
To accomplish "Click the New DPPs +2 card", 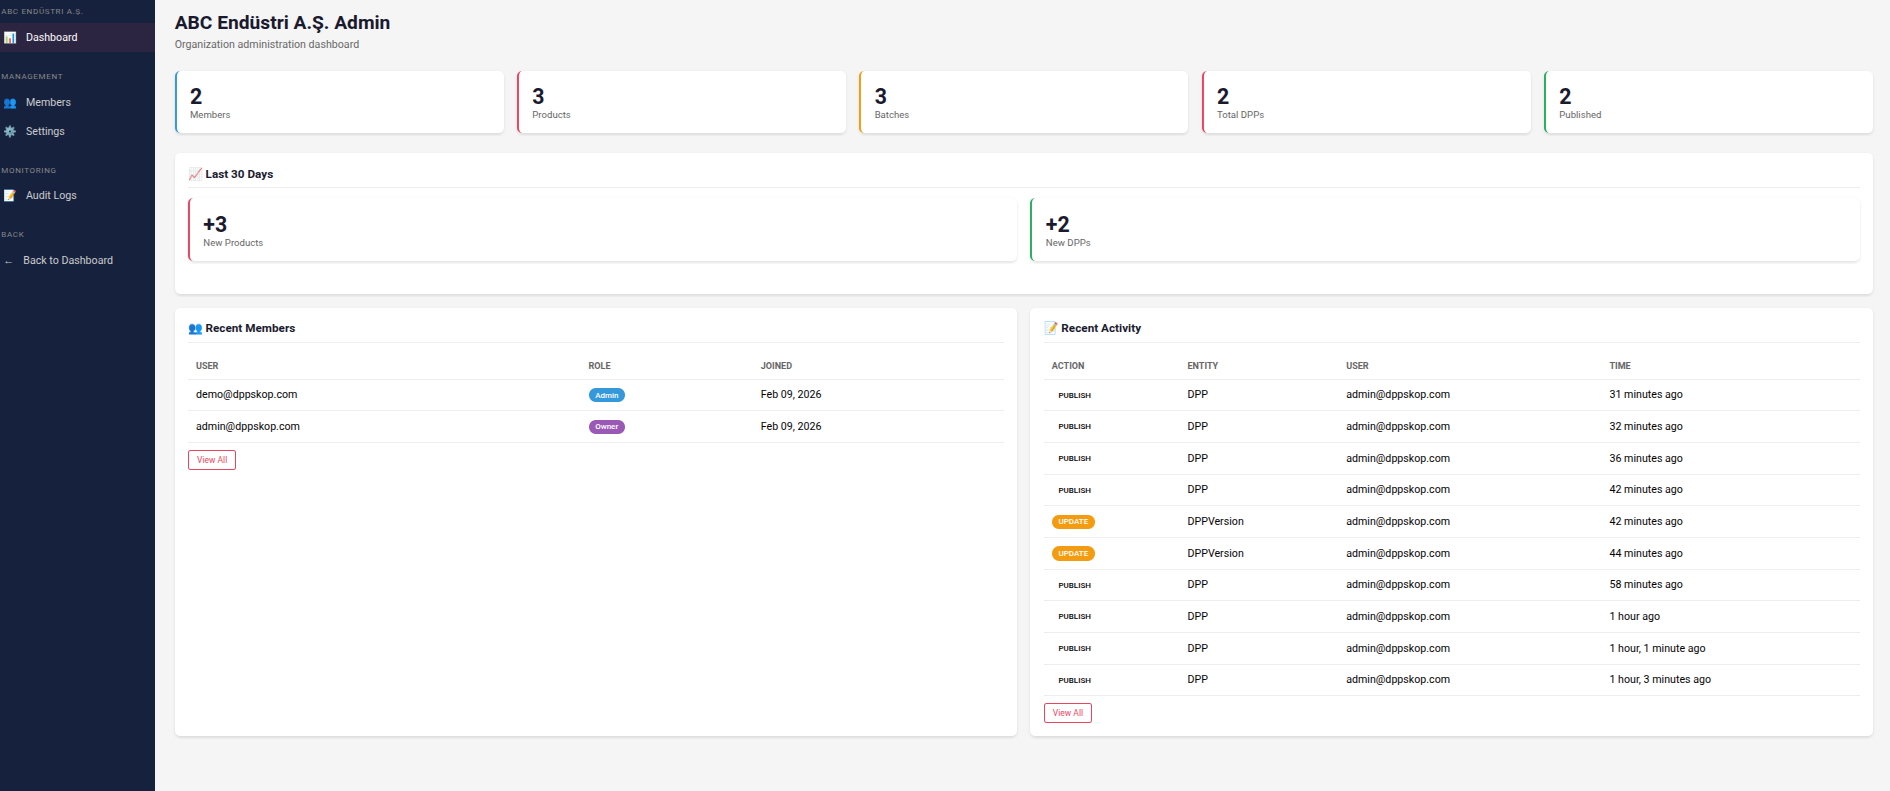I will [1445, 230].
